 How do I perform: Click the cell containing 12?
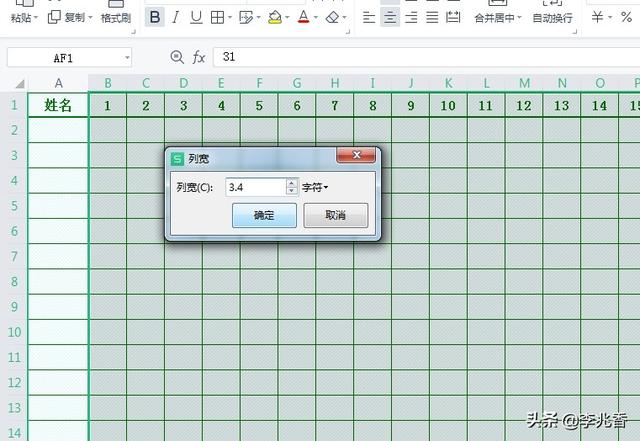(x=524, y=105)
